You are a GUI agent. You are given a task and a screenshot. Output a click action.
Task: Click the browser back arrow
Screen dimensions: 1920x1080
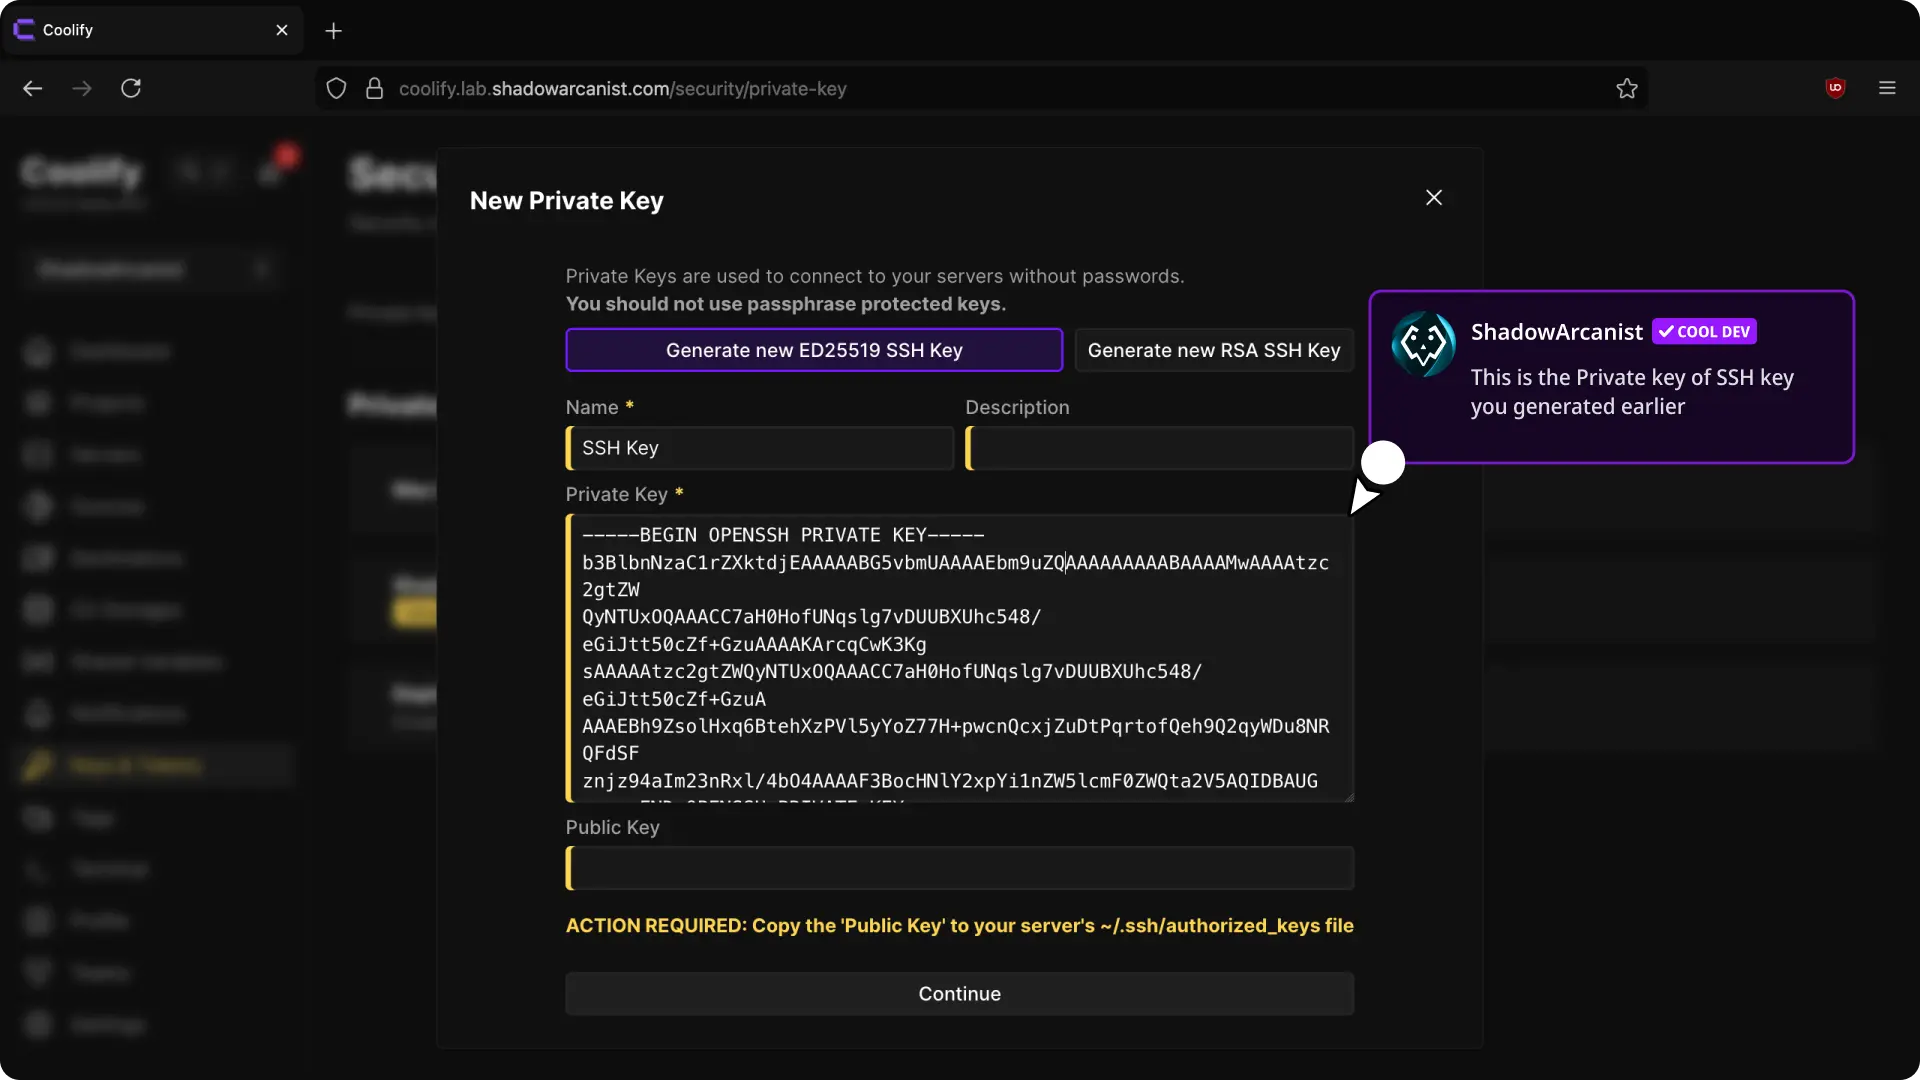pyautogui.click(x=33, y=88)
